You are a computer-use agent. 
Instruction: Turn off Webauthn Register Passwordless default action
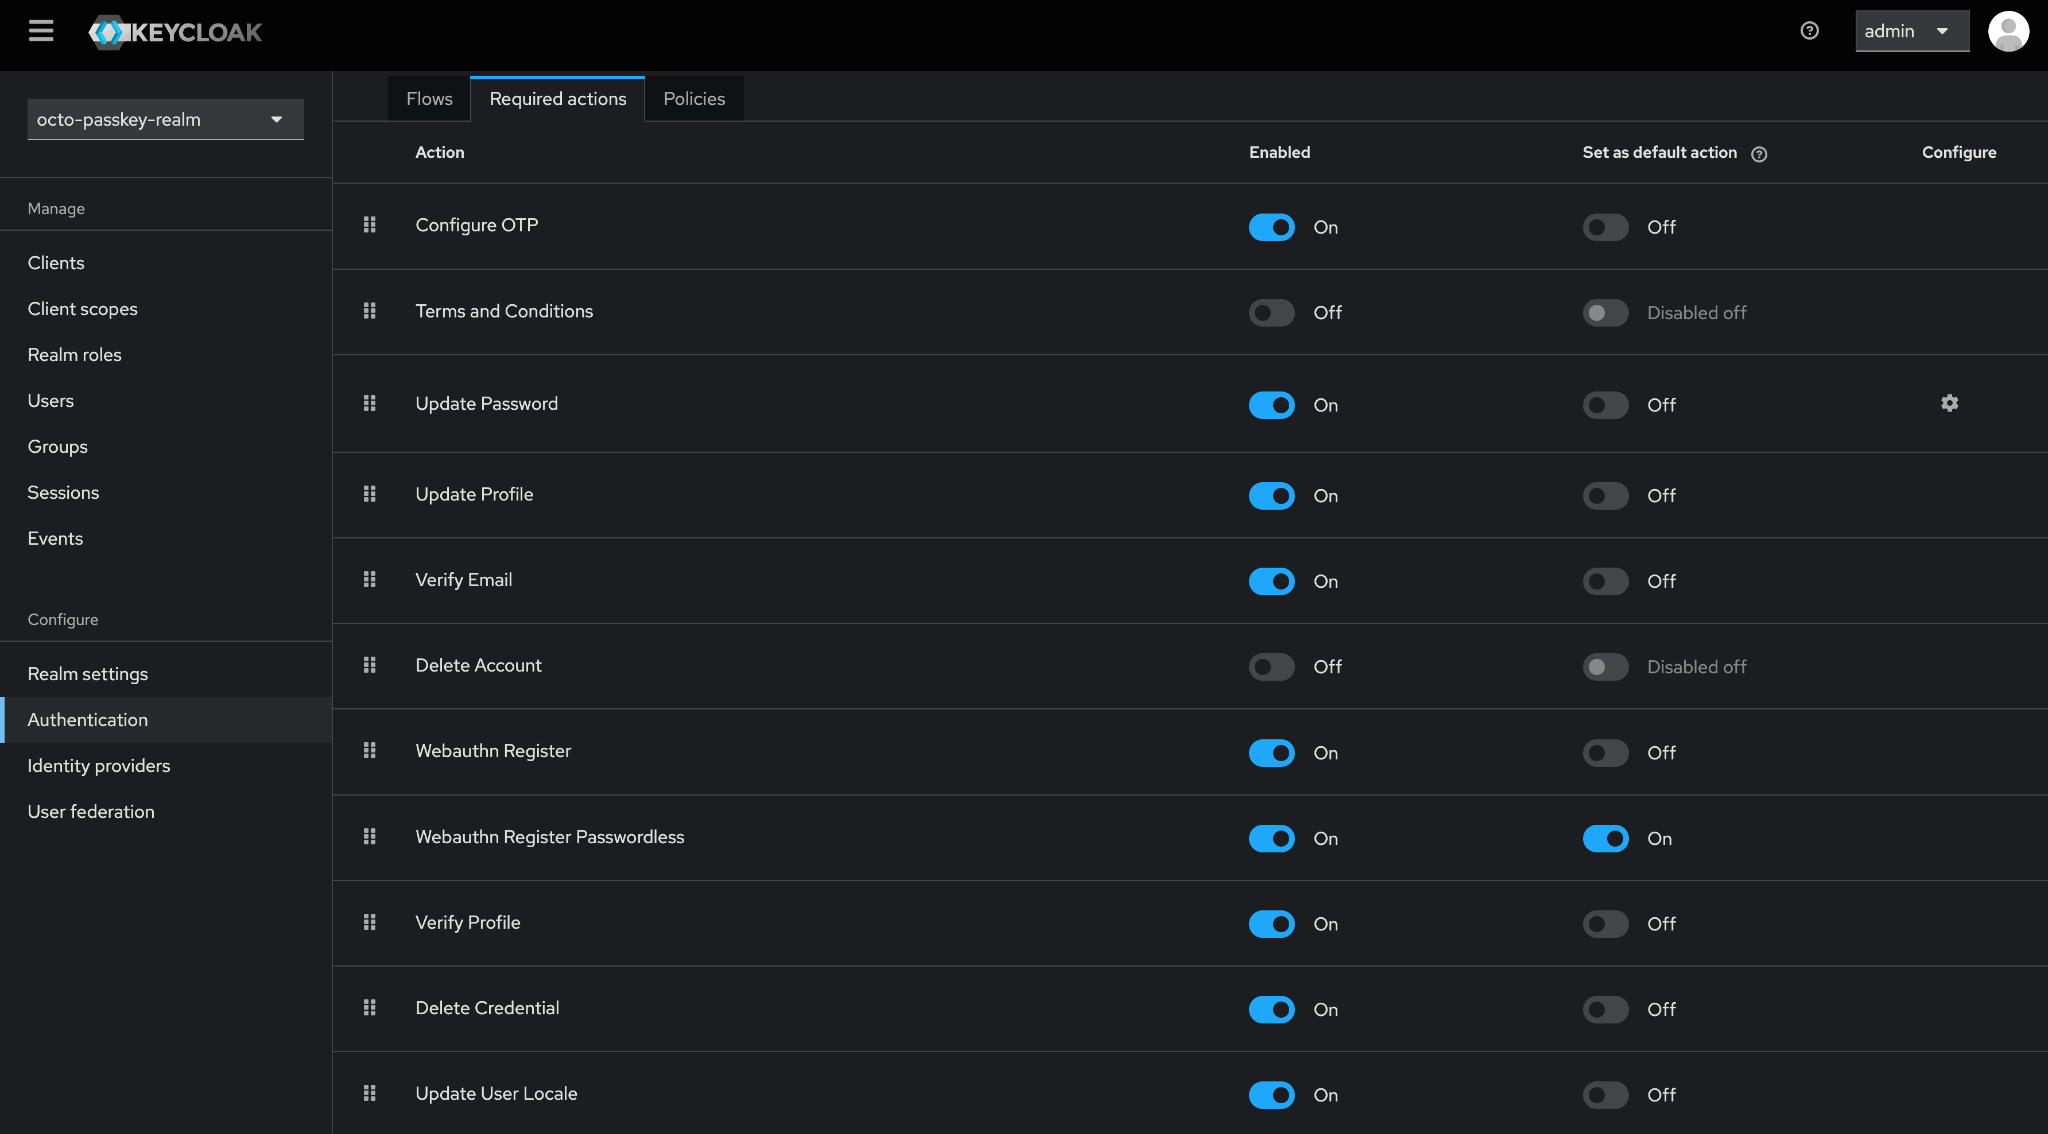1605,839
